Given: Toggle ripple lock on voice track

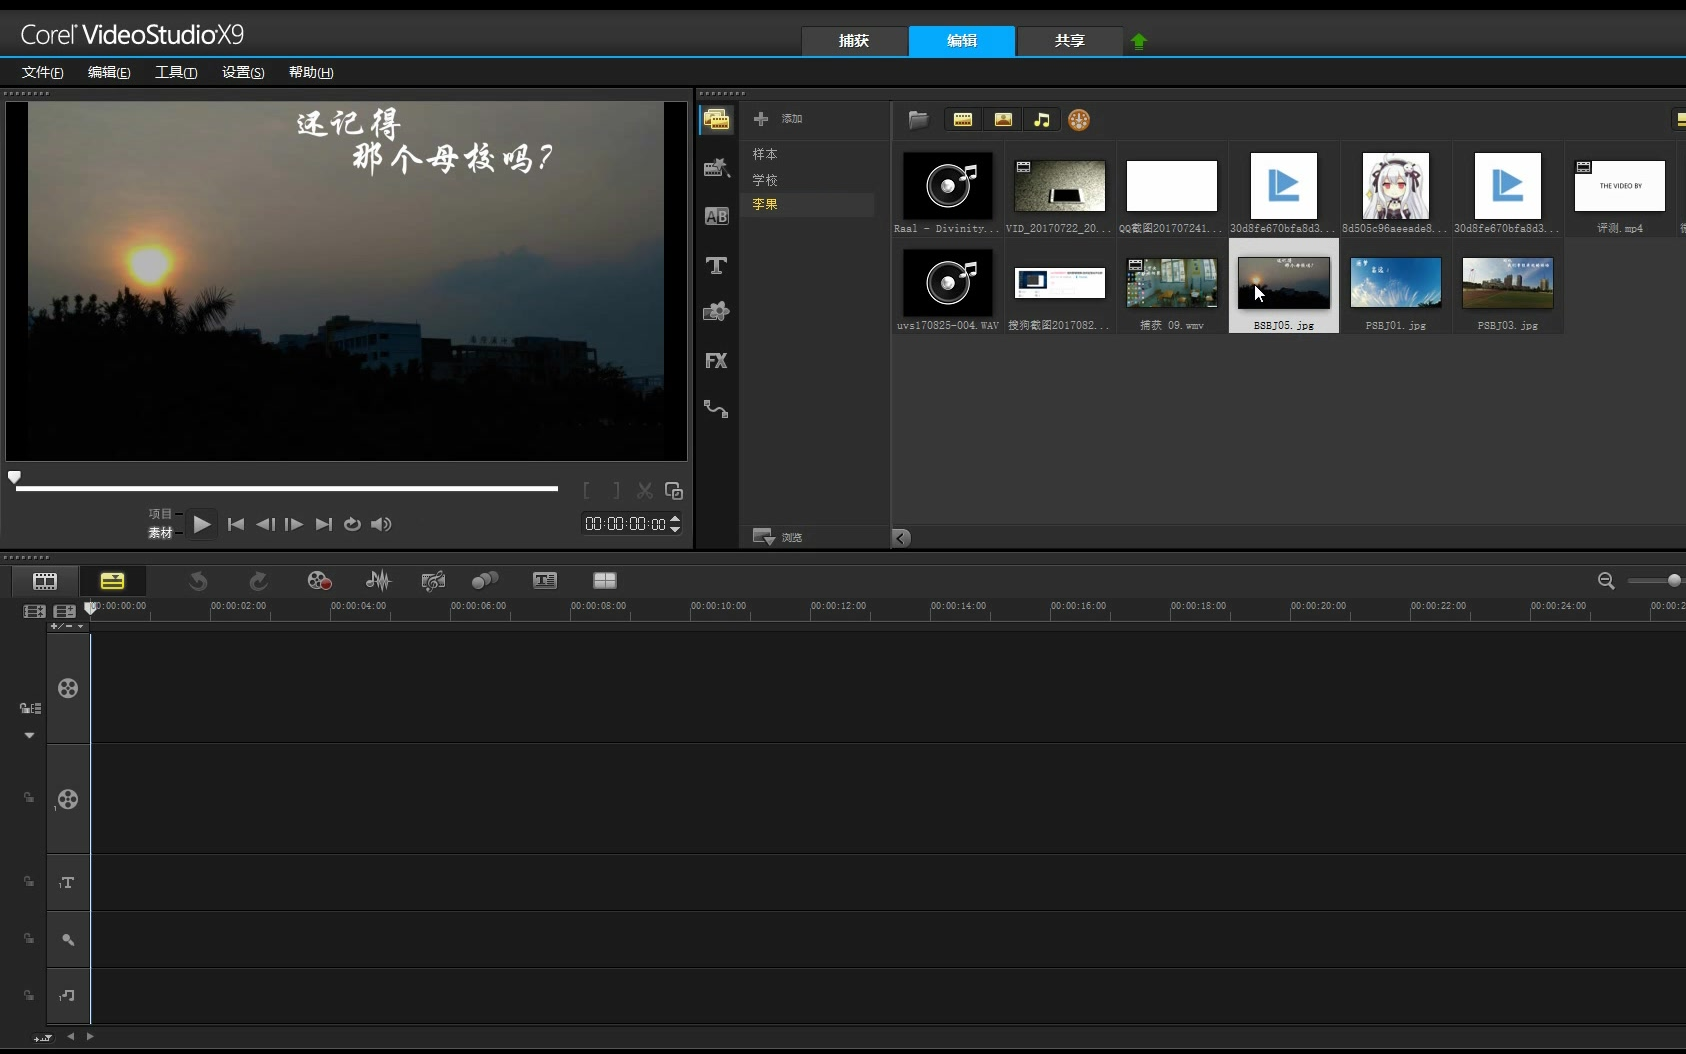Looking at the screenshot, I should (x=29, y=939).
